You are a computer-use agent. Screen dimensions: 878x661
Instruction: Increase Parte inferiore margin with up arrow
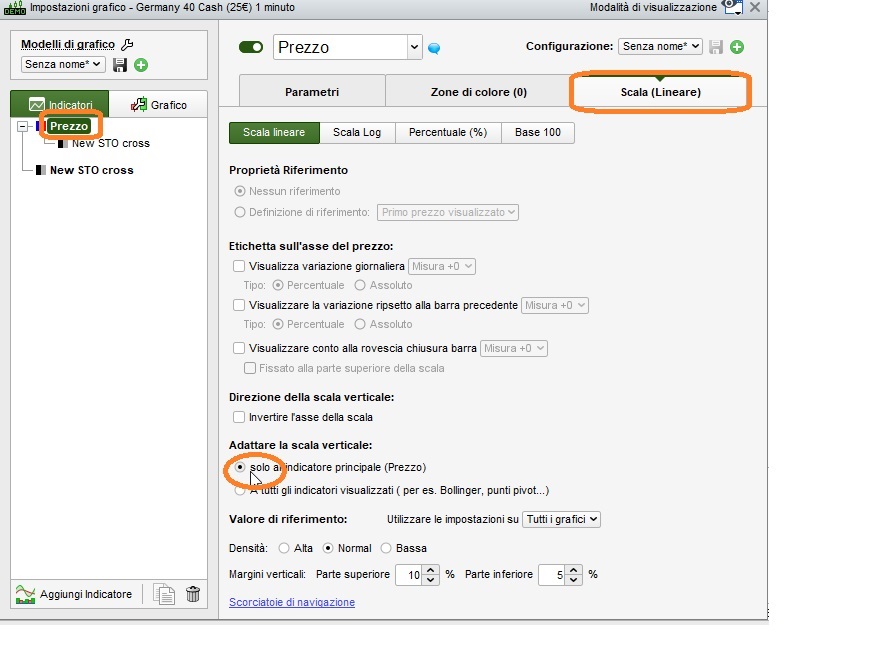(x=573, y=570)
